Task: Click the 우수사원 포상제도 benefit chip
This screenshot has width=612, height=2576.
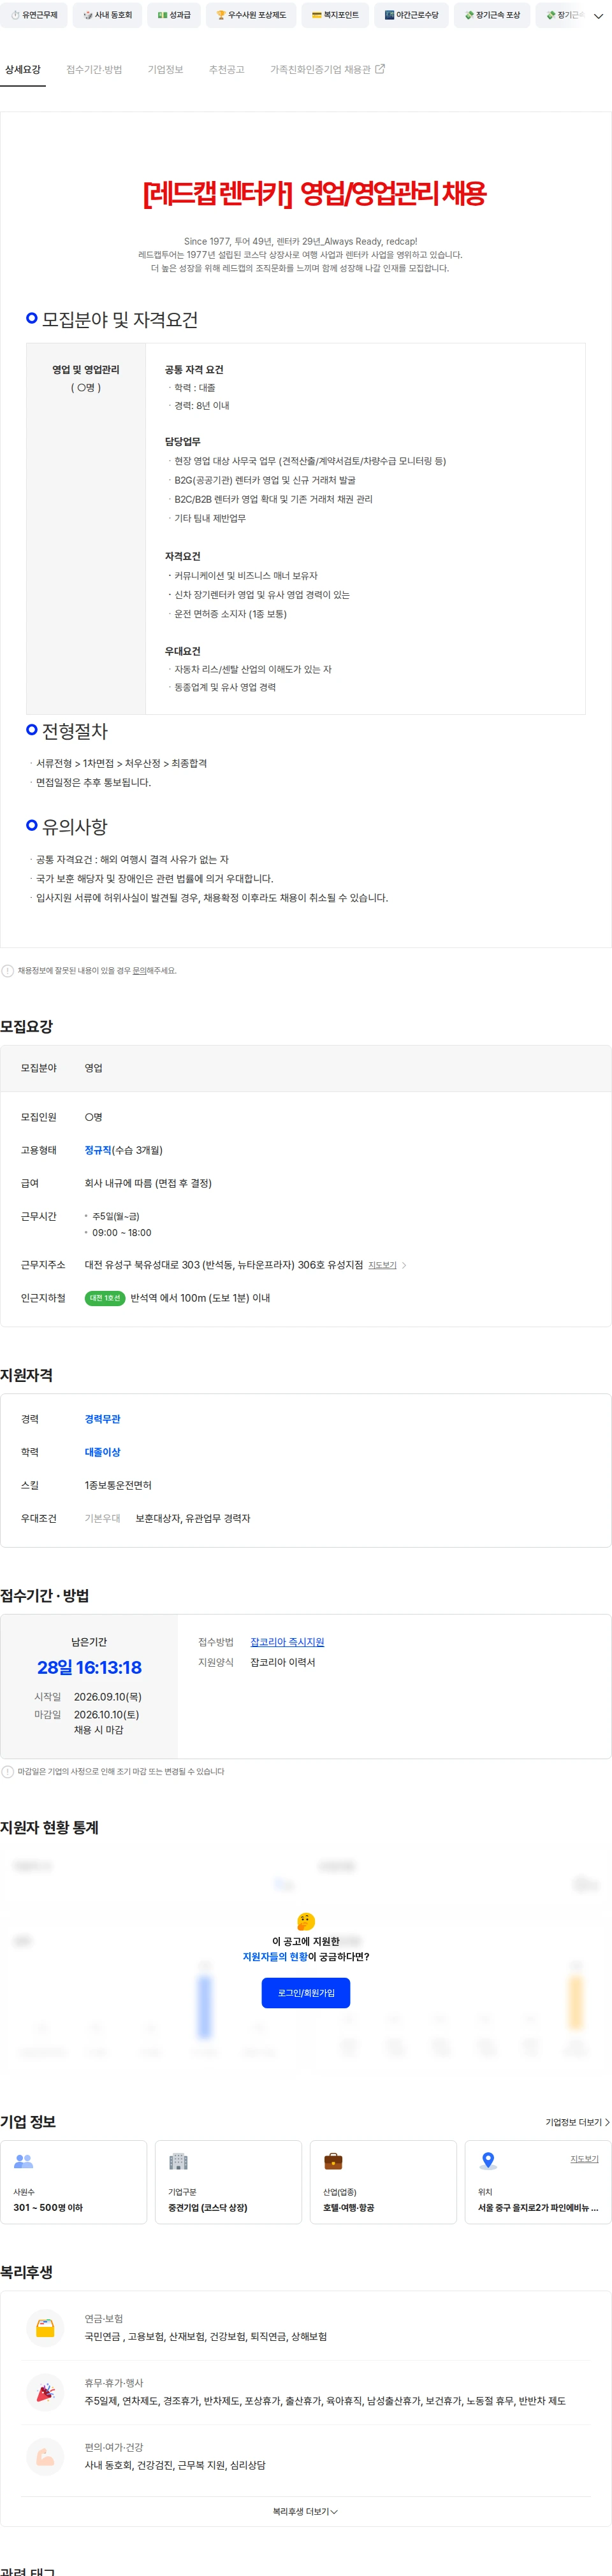Action: pyautogui.click(x=251, y=15)
